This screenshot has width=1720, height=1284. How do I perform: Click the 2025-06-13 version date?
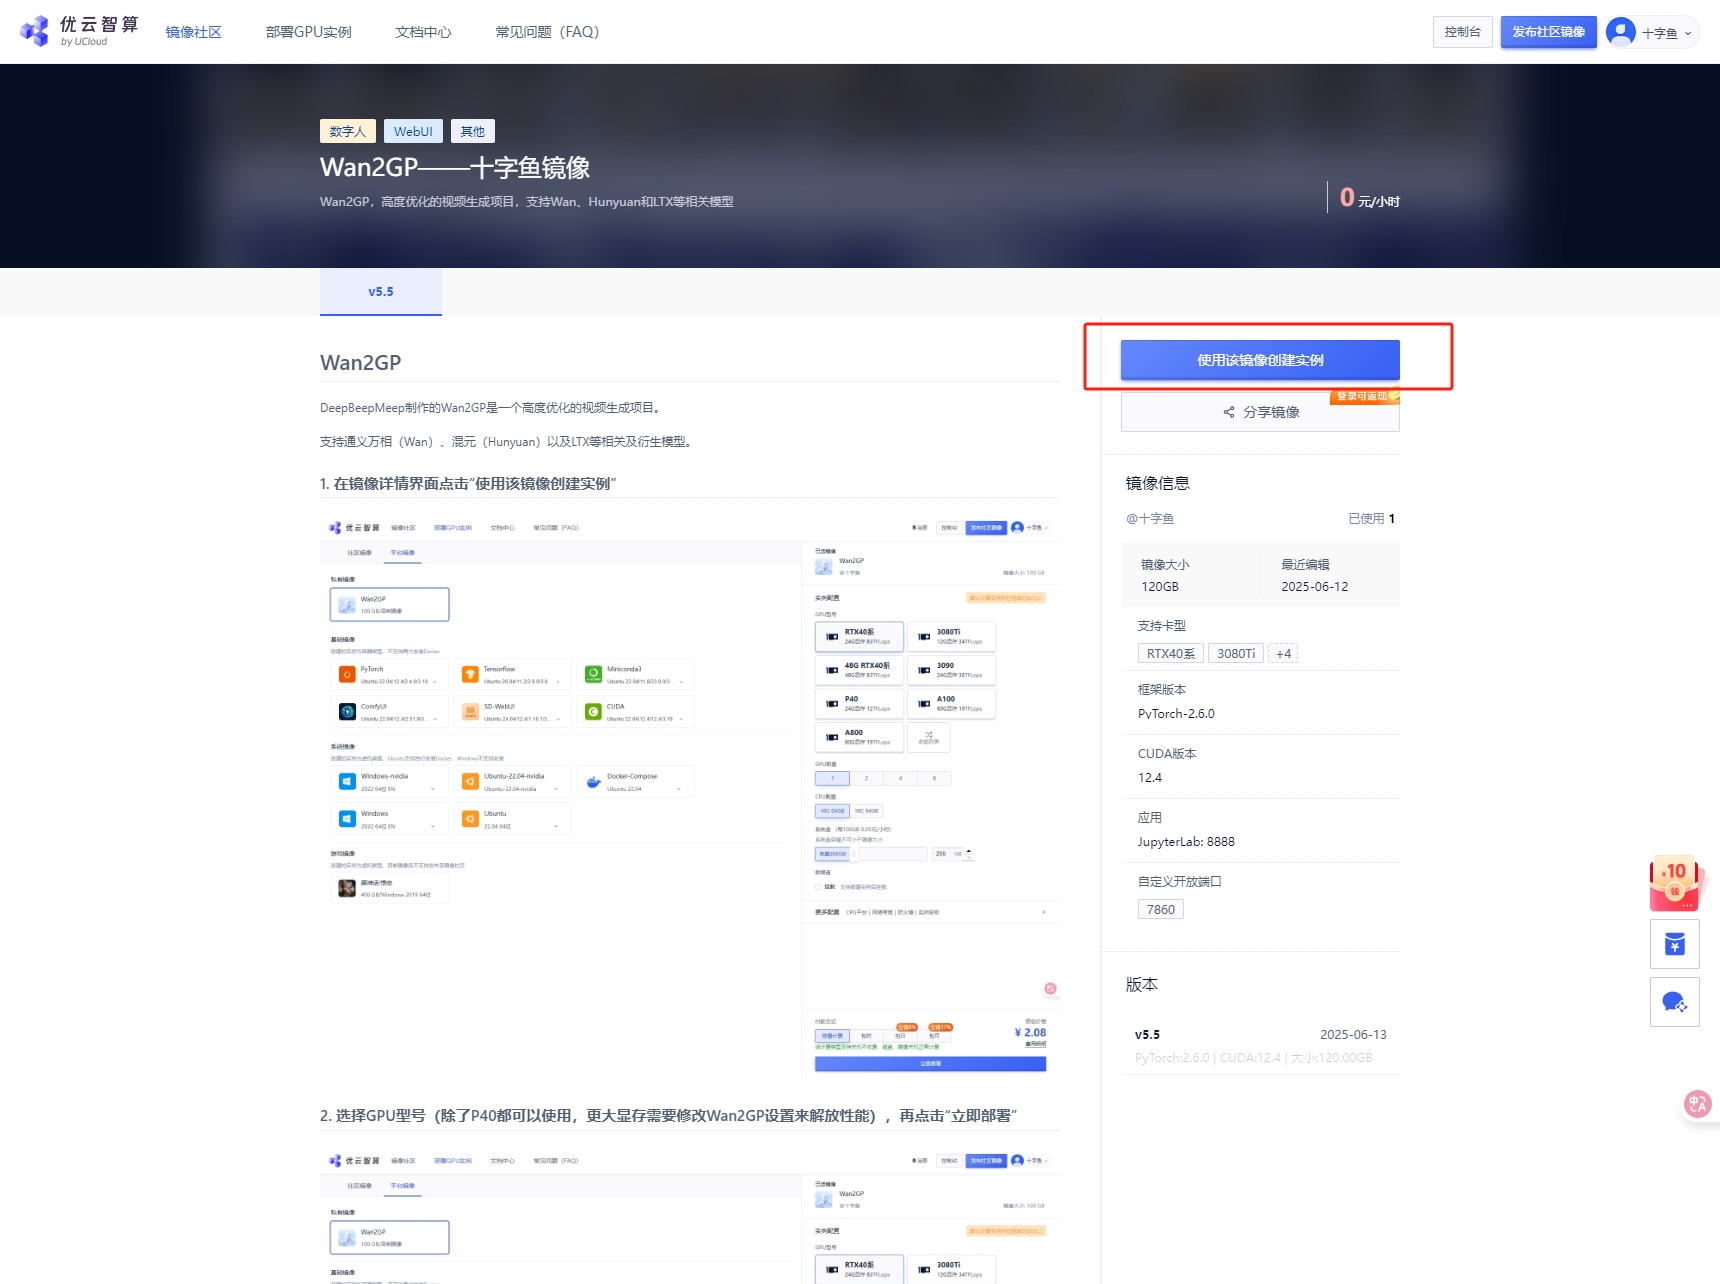(x=1353, y=1034)
